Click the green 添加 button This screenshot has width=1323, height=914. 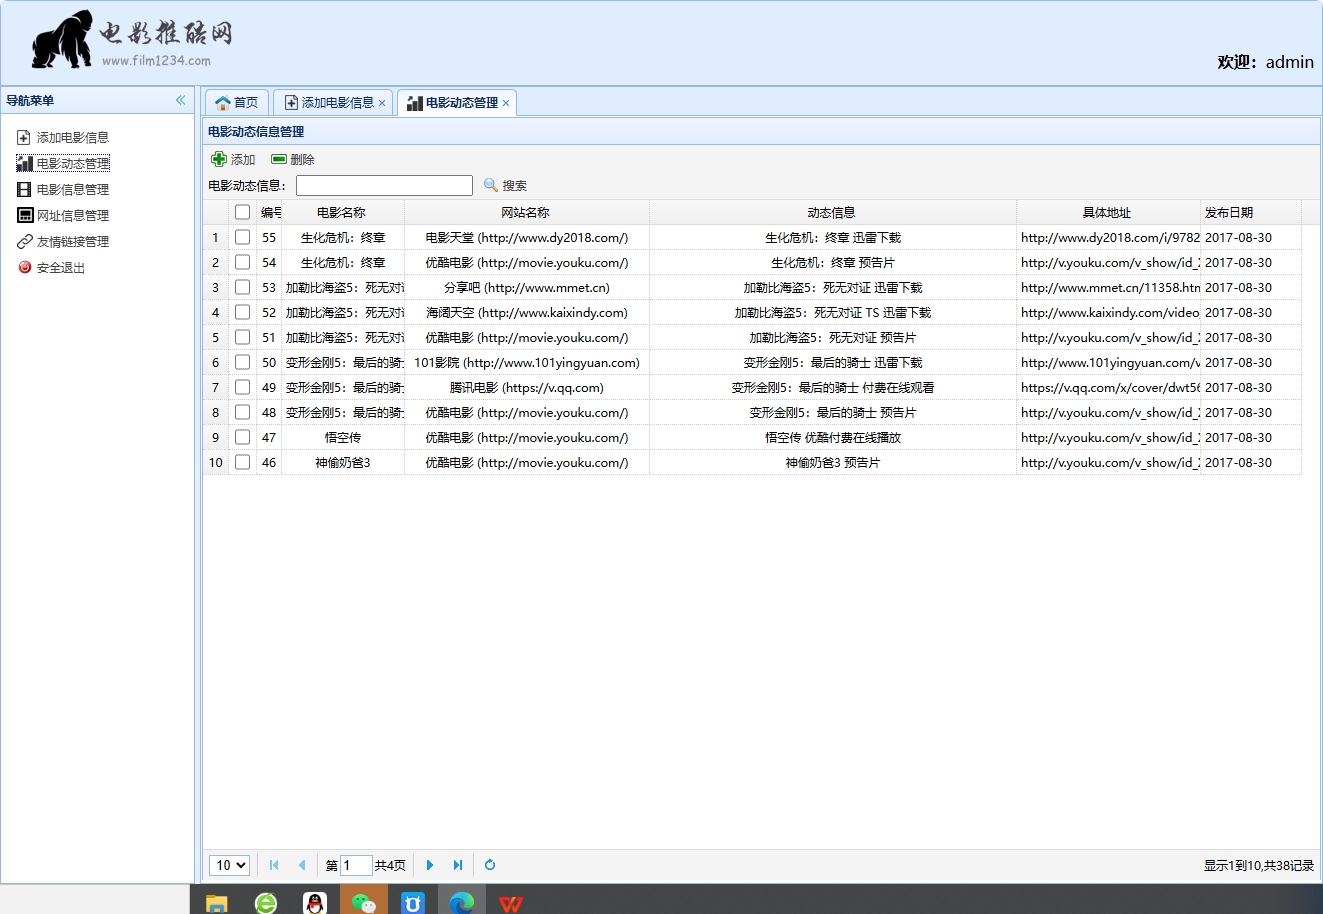point(233,159)
